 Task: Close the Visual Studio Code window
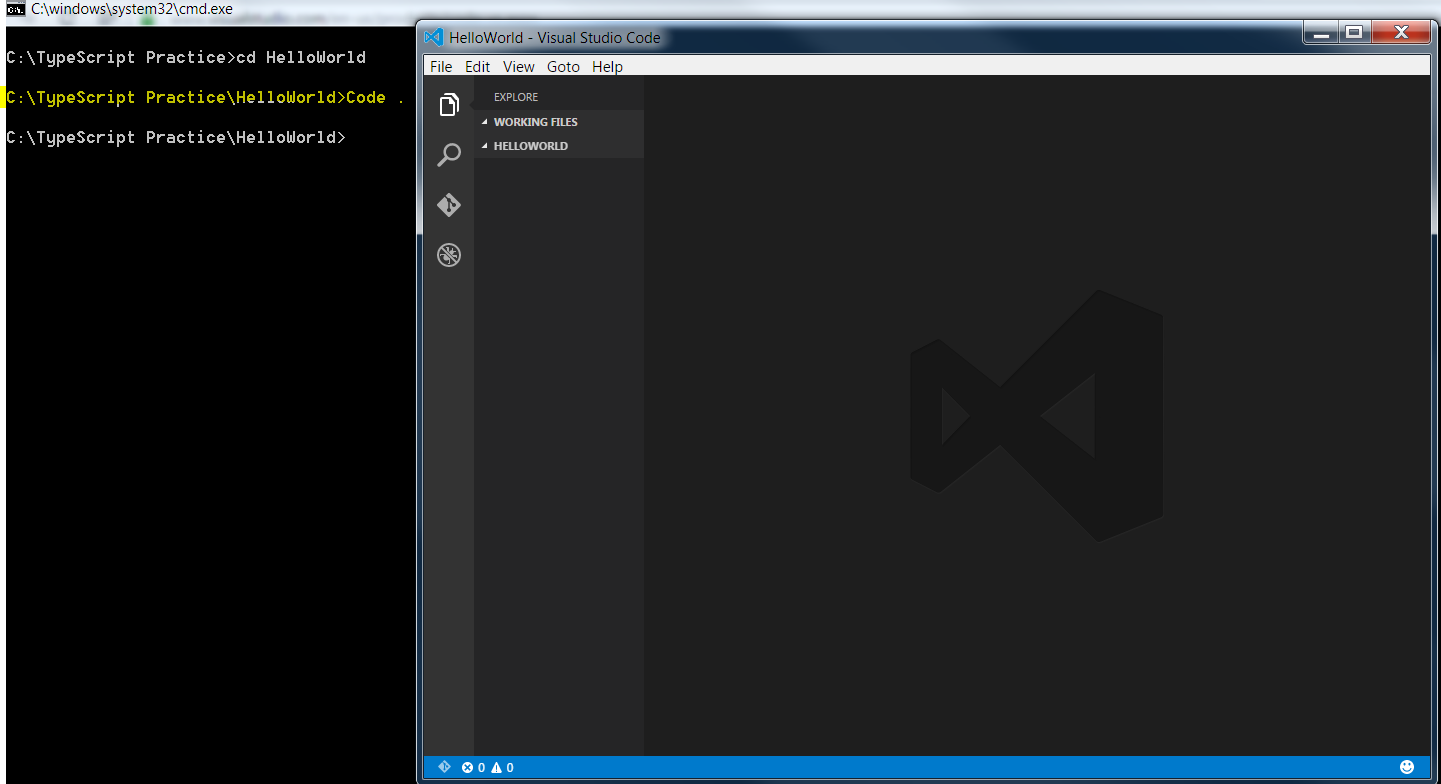[1401, 33]
